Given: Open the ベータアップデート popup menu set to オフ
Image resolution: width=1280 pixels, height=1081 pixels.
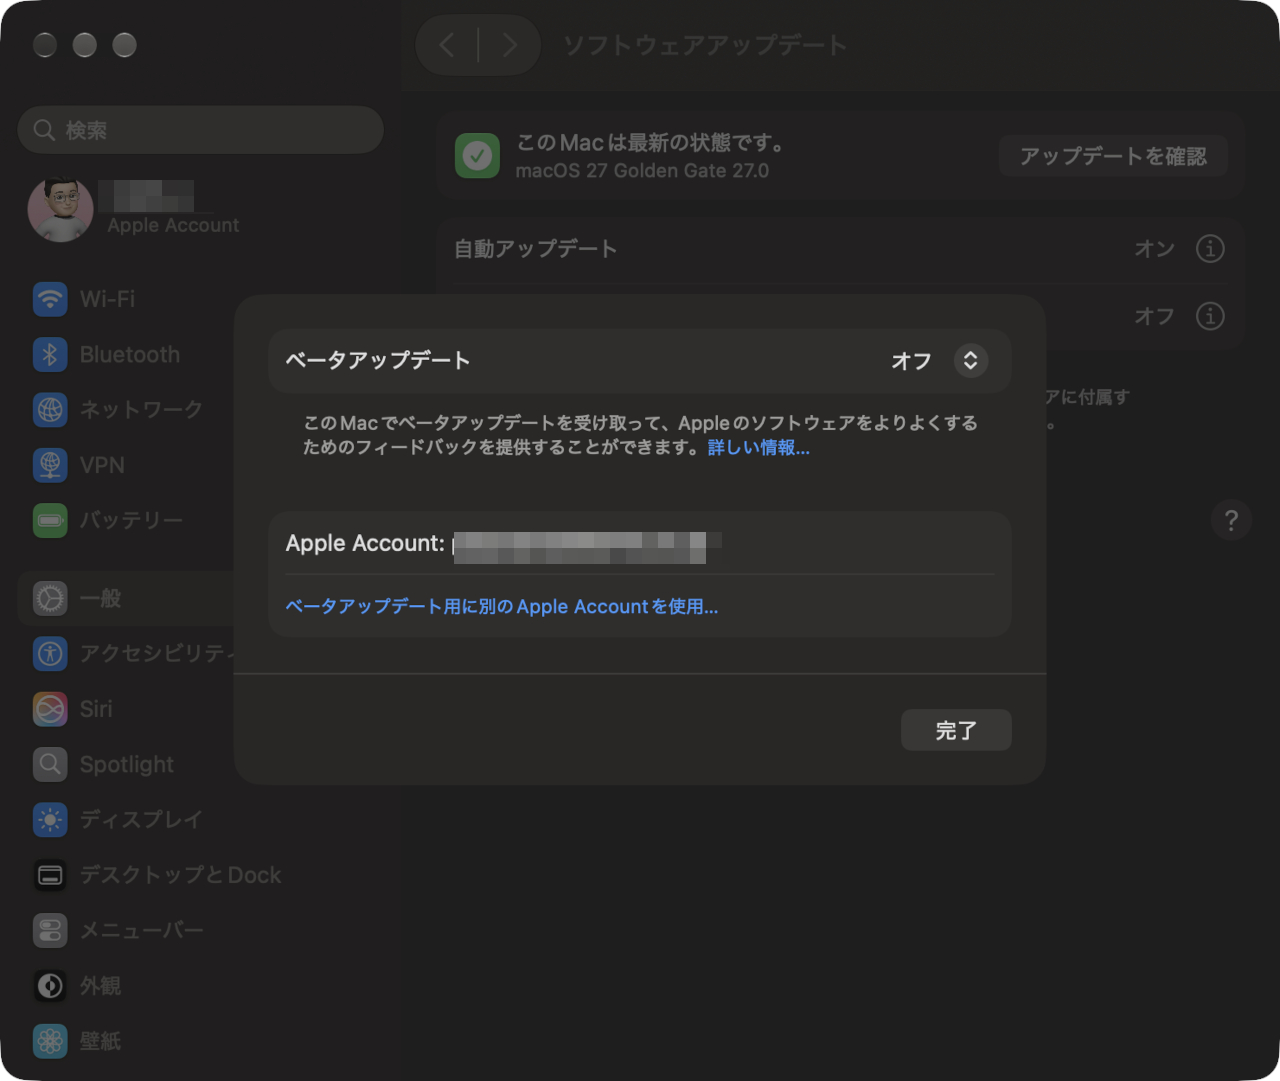Looking at the screenshot, I should [x=939, y=361].
